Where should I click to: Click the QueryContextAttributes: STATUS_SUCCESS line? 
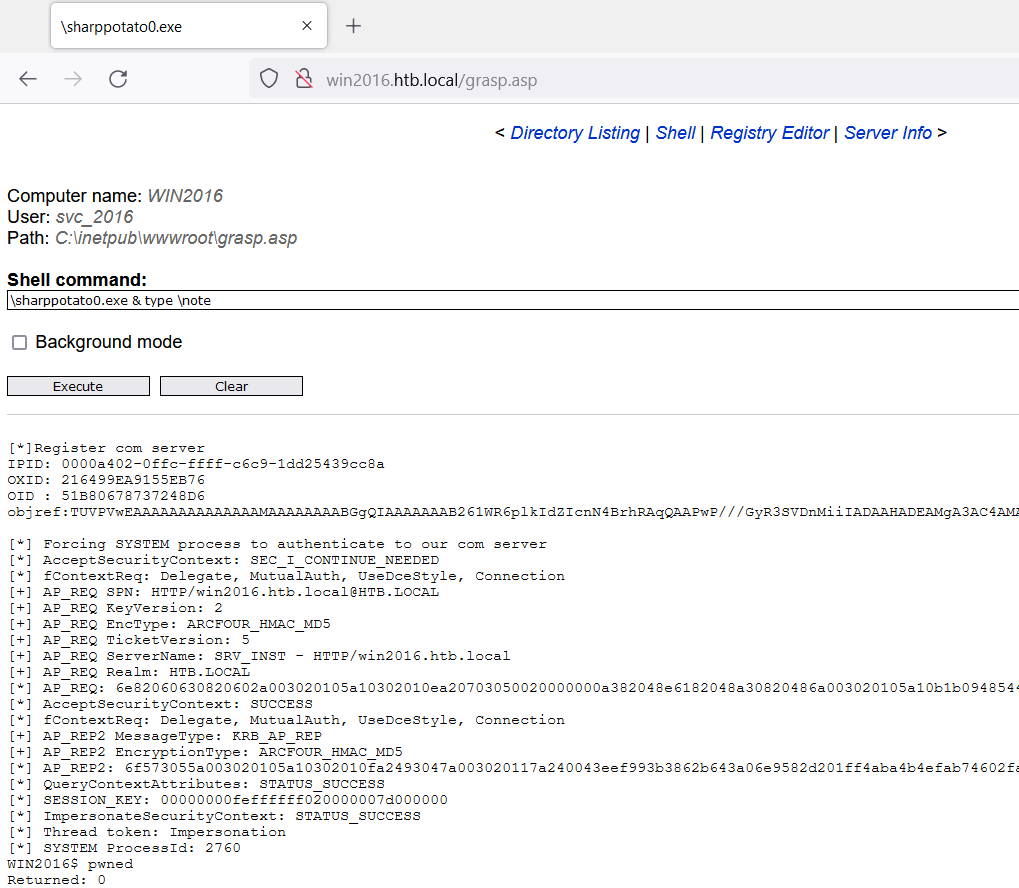point(196,784)
